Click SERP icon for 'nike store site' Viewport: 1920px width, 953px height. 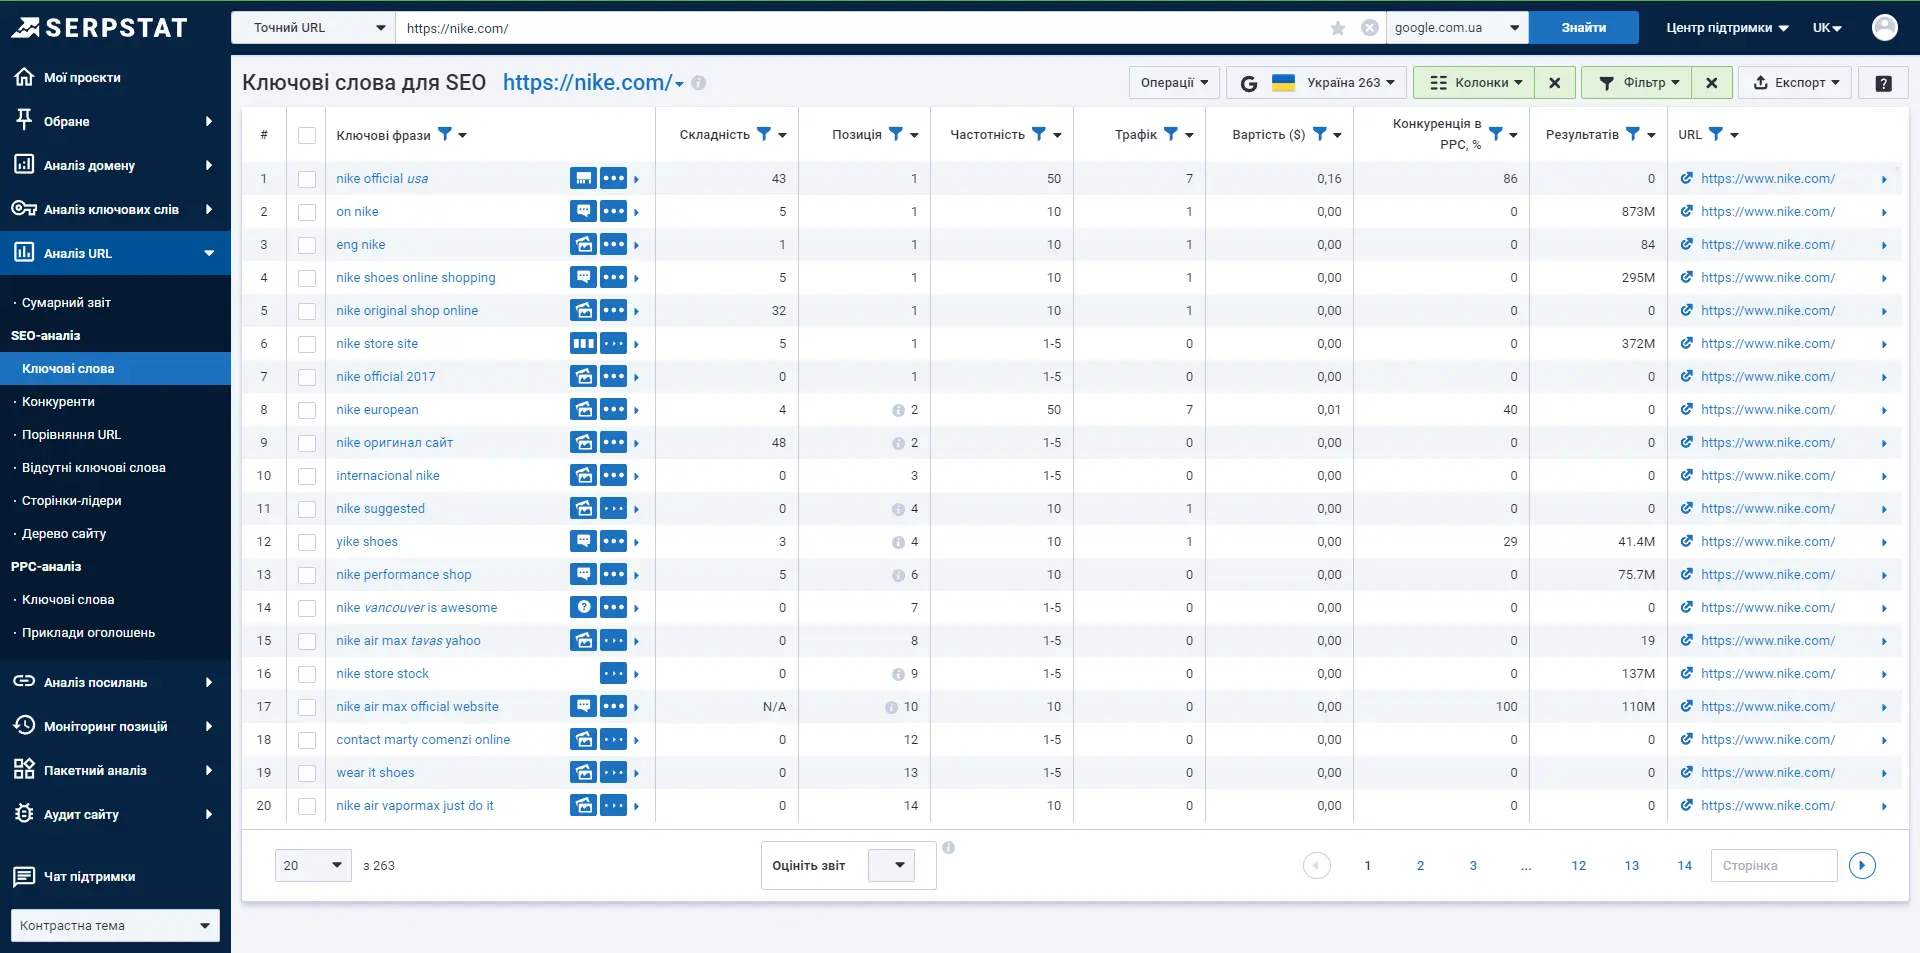(x=583, y=343)
